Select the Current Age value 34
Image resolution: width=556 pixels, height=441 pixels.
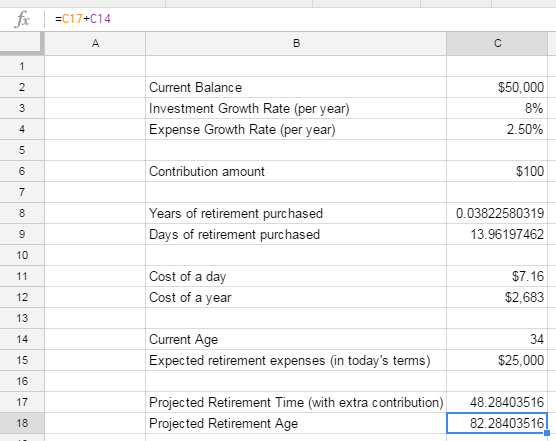497,339
